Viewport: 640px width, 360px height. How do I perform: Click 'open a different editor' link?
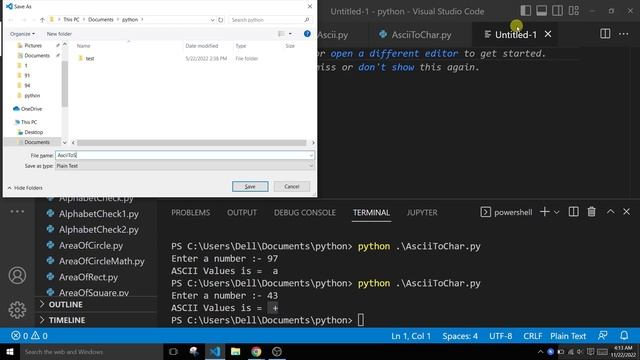point(394,53)
